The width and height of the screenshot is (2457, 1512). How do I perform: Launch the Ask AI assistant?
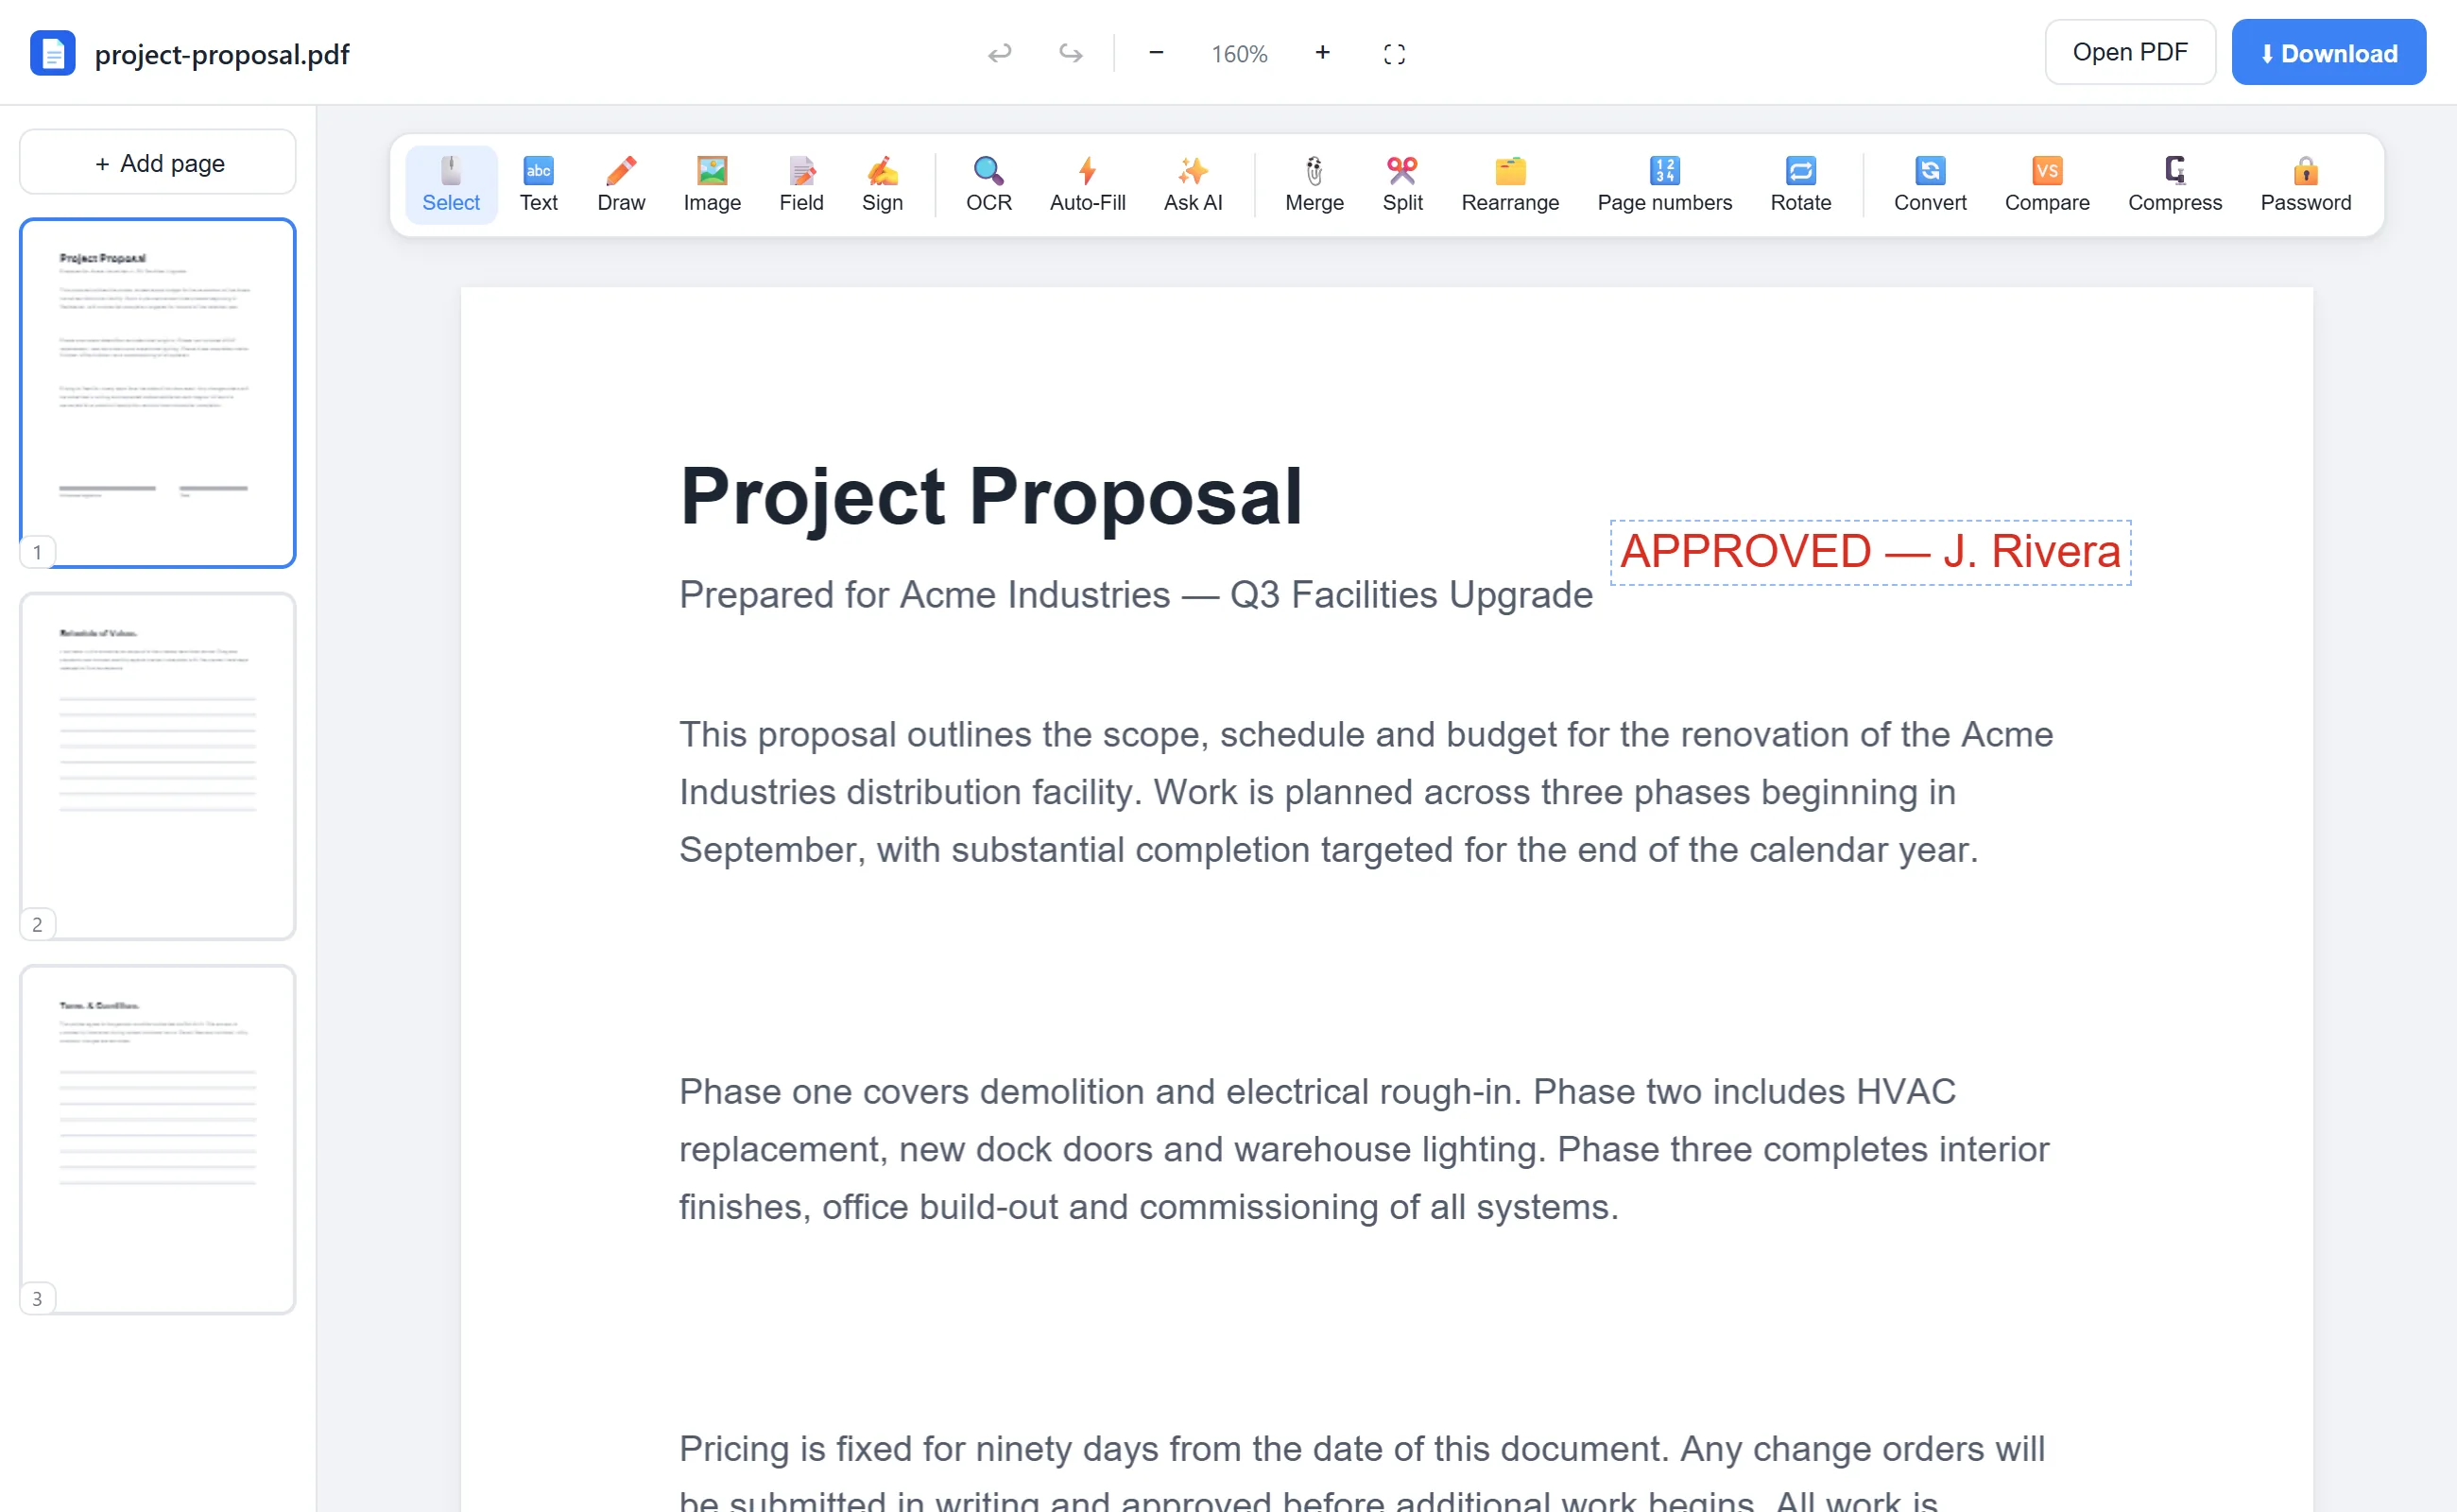pos(1192,185)
